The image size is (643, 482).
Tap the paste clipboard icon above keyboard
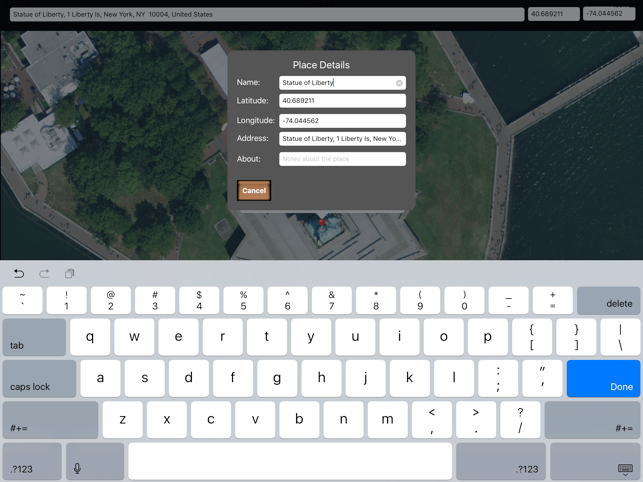coord(70,274)
